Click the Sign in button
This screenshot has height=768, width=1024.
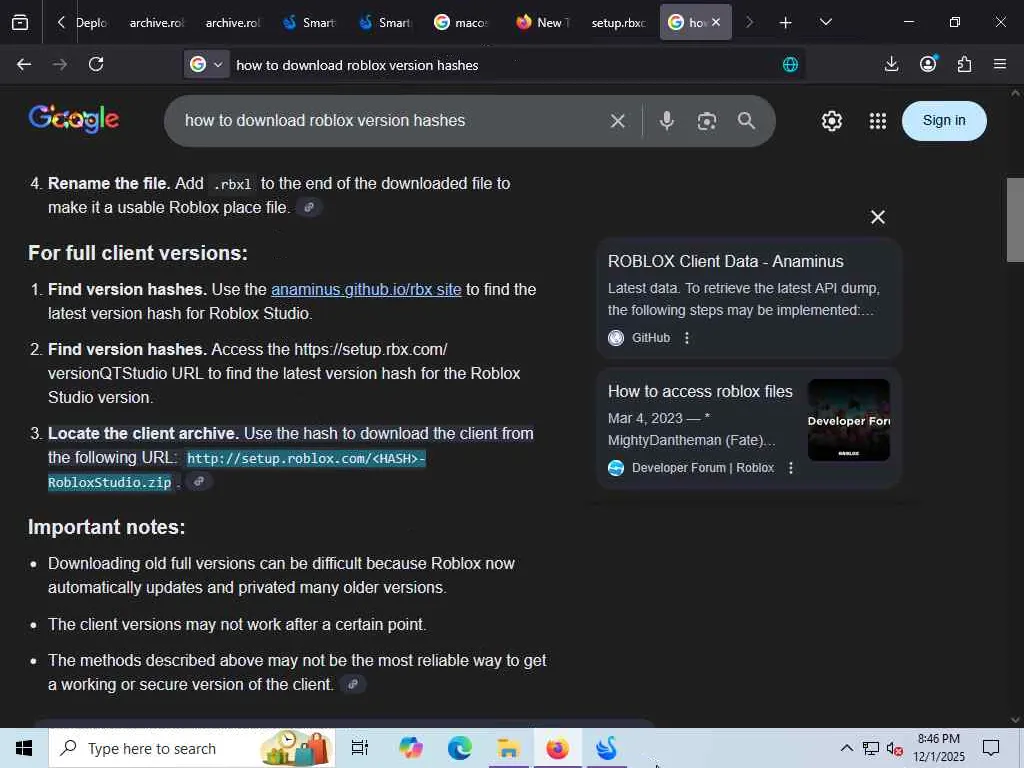point(944,121)
